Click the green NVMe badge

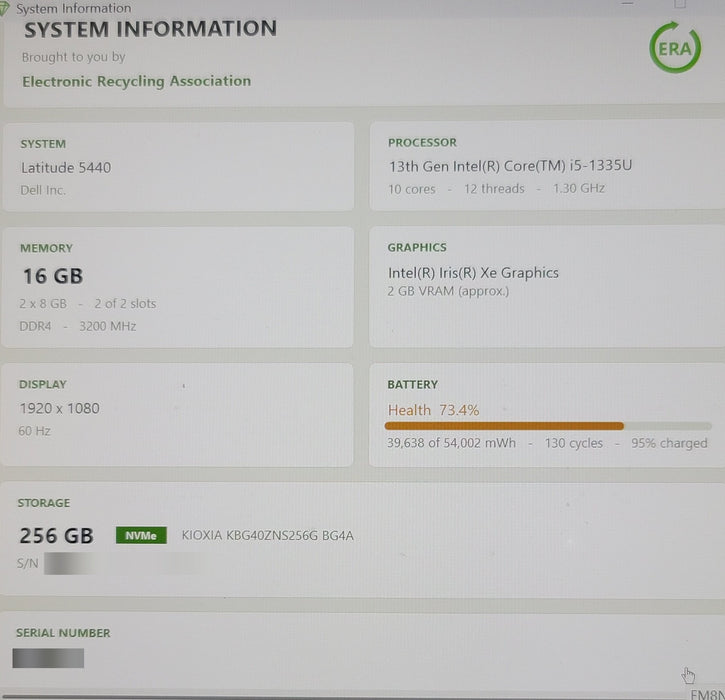(x=141, y=535)
